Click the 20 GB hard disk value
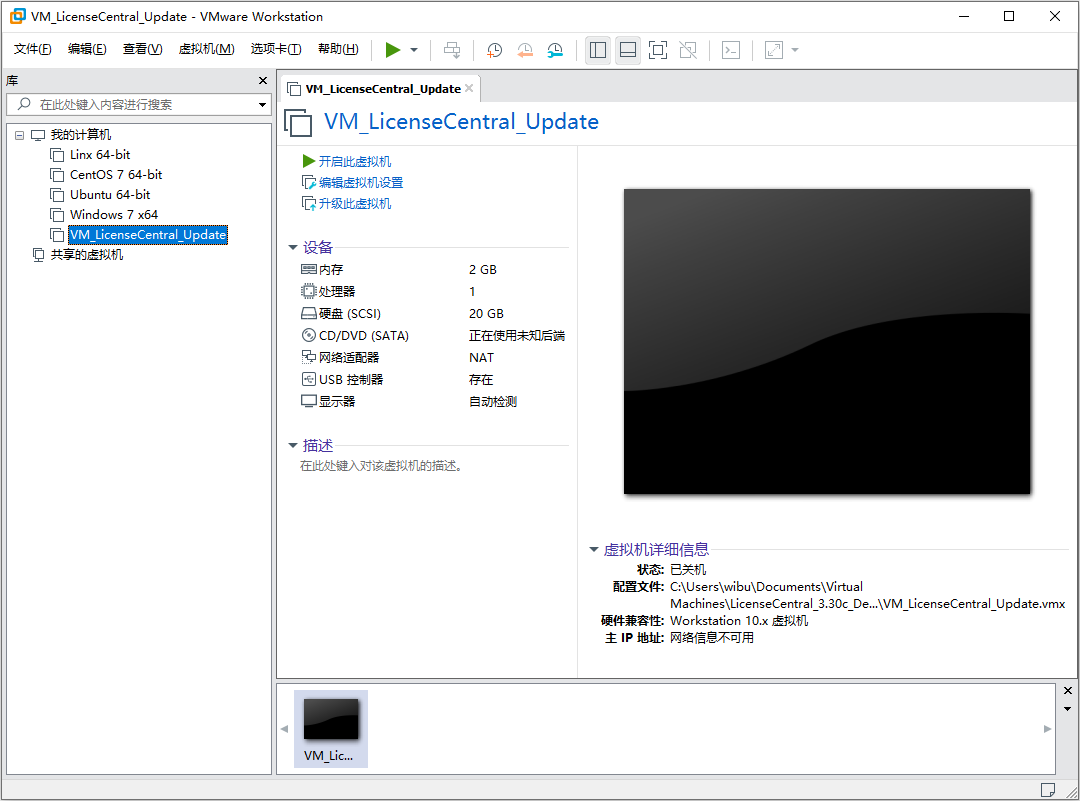The height and width of the screenshot is (801, 1080). (x=486, y=314)
